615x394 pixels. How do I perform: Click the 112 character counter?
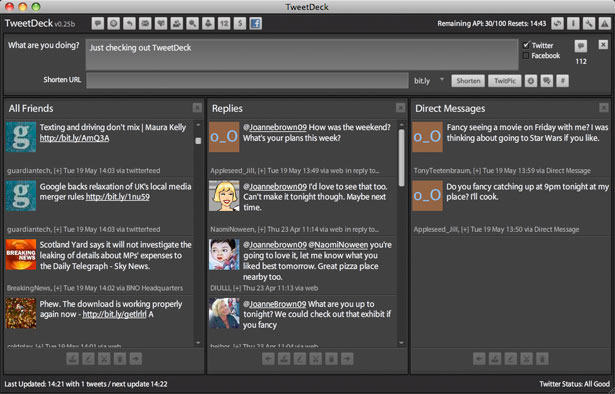point(581,61)
